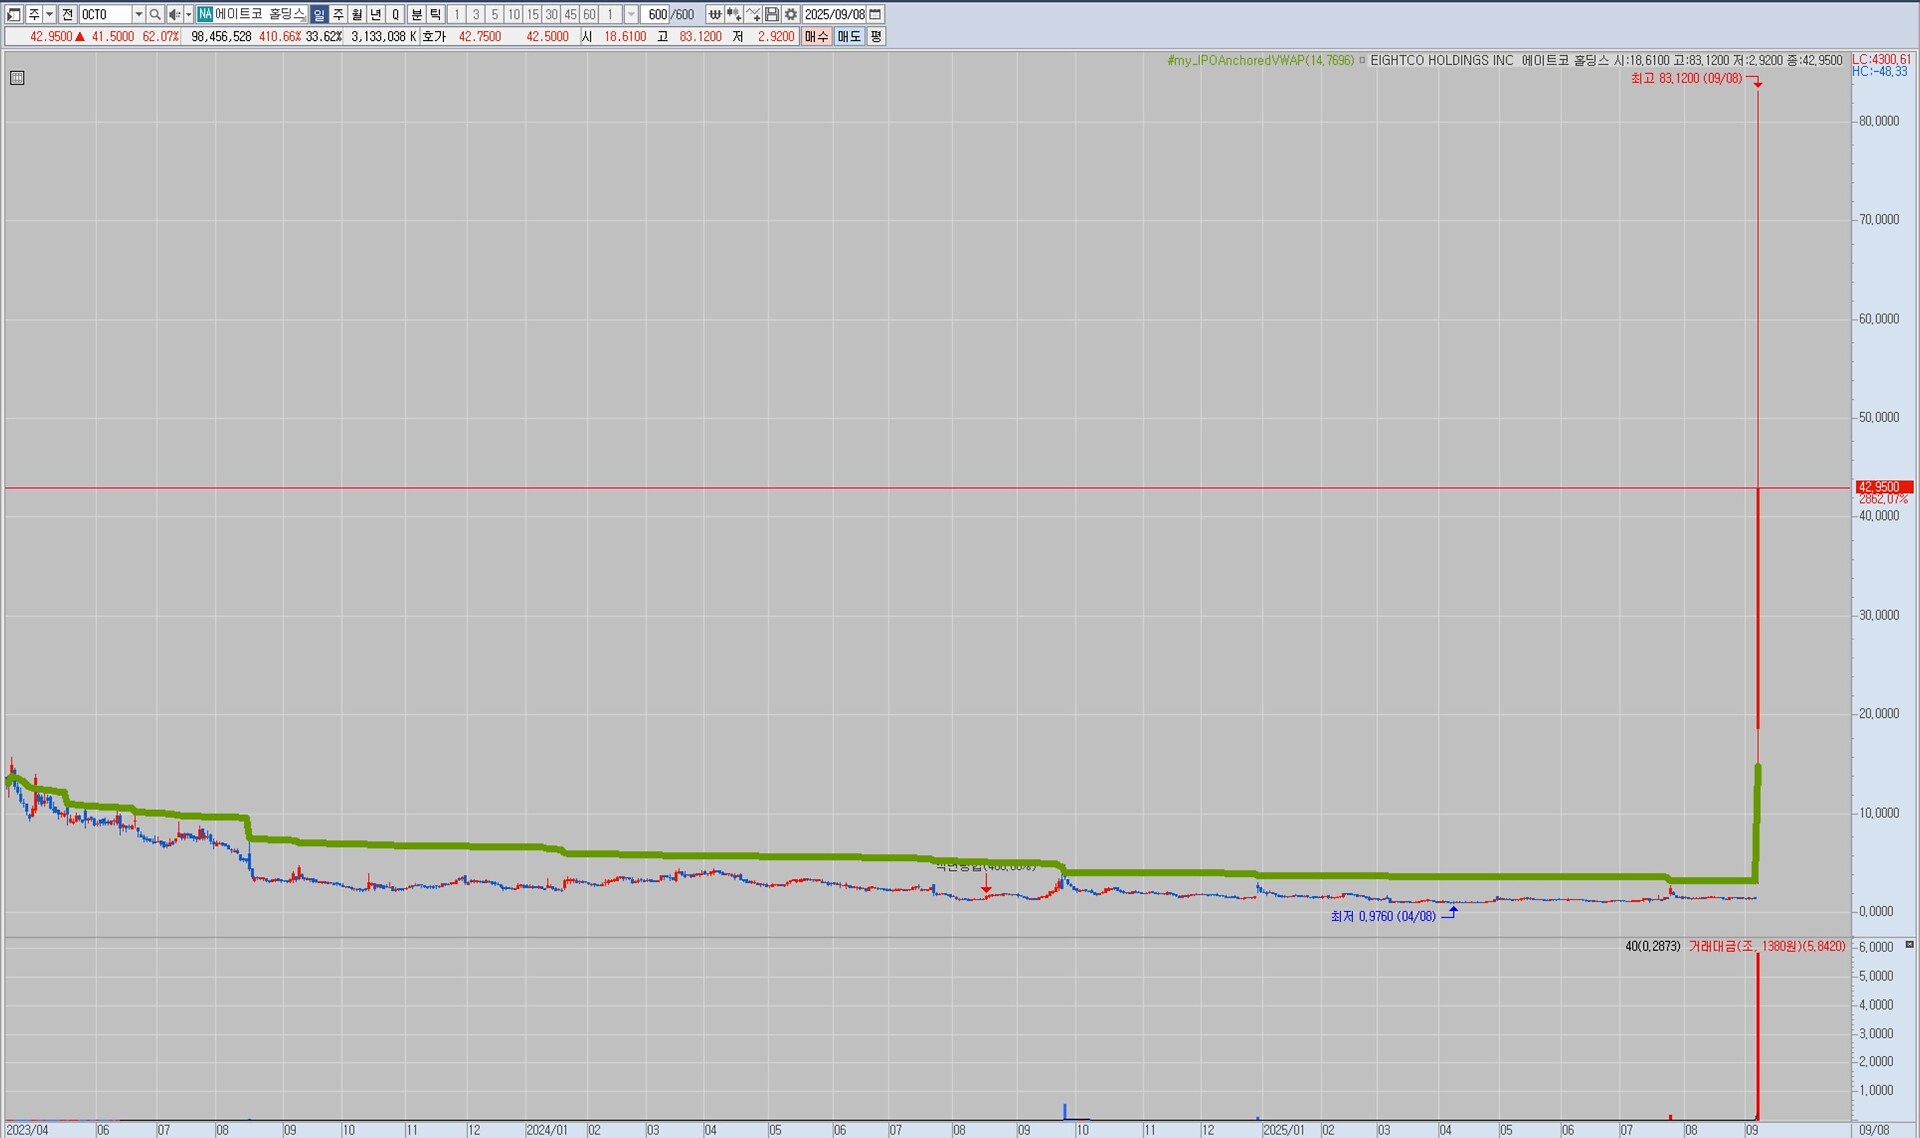
Task: Switch to the monthly (월) period
Action: coord(357,14)
